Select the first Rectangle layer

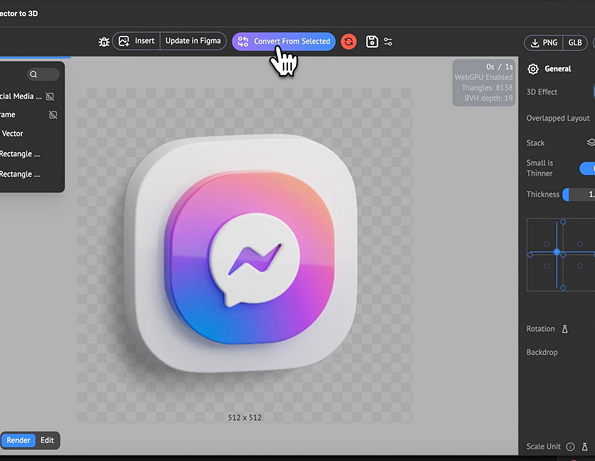tap(20, 154)
